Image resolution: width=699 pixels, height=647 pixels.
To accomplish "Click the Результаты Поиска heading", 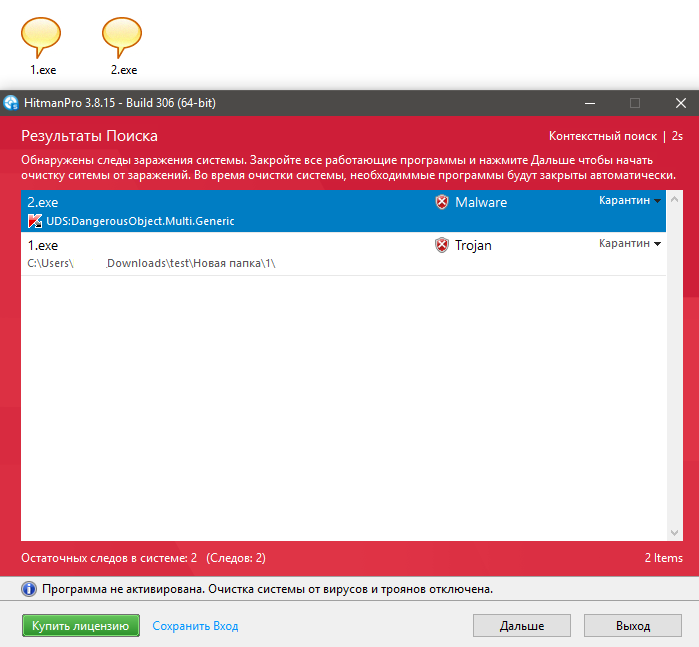I will (x=90, y=136).
